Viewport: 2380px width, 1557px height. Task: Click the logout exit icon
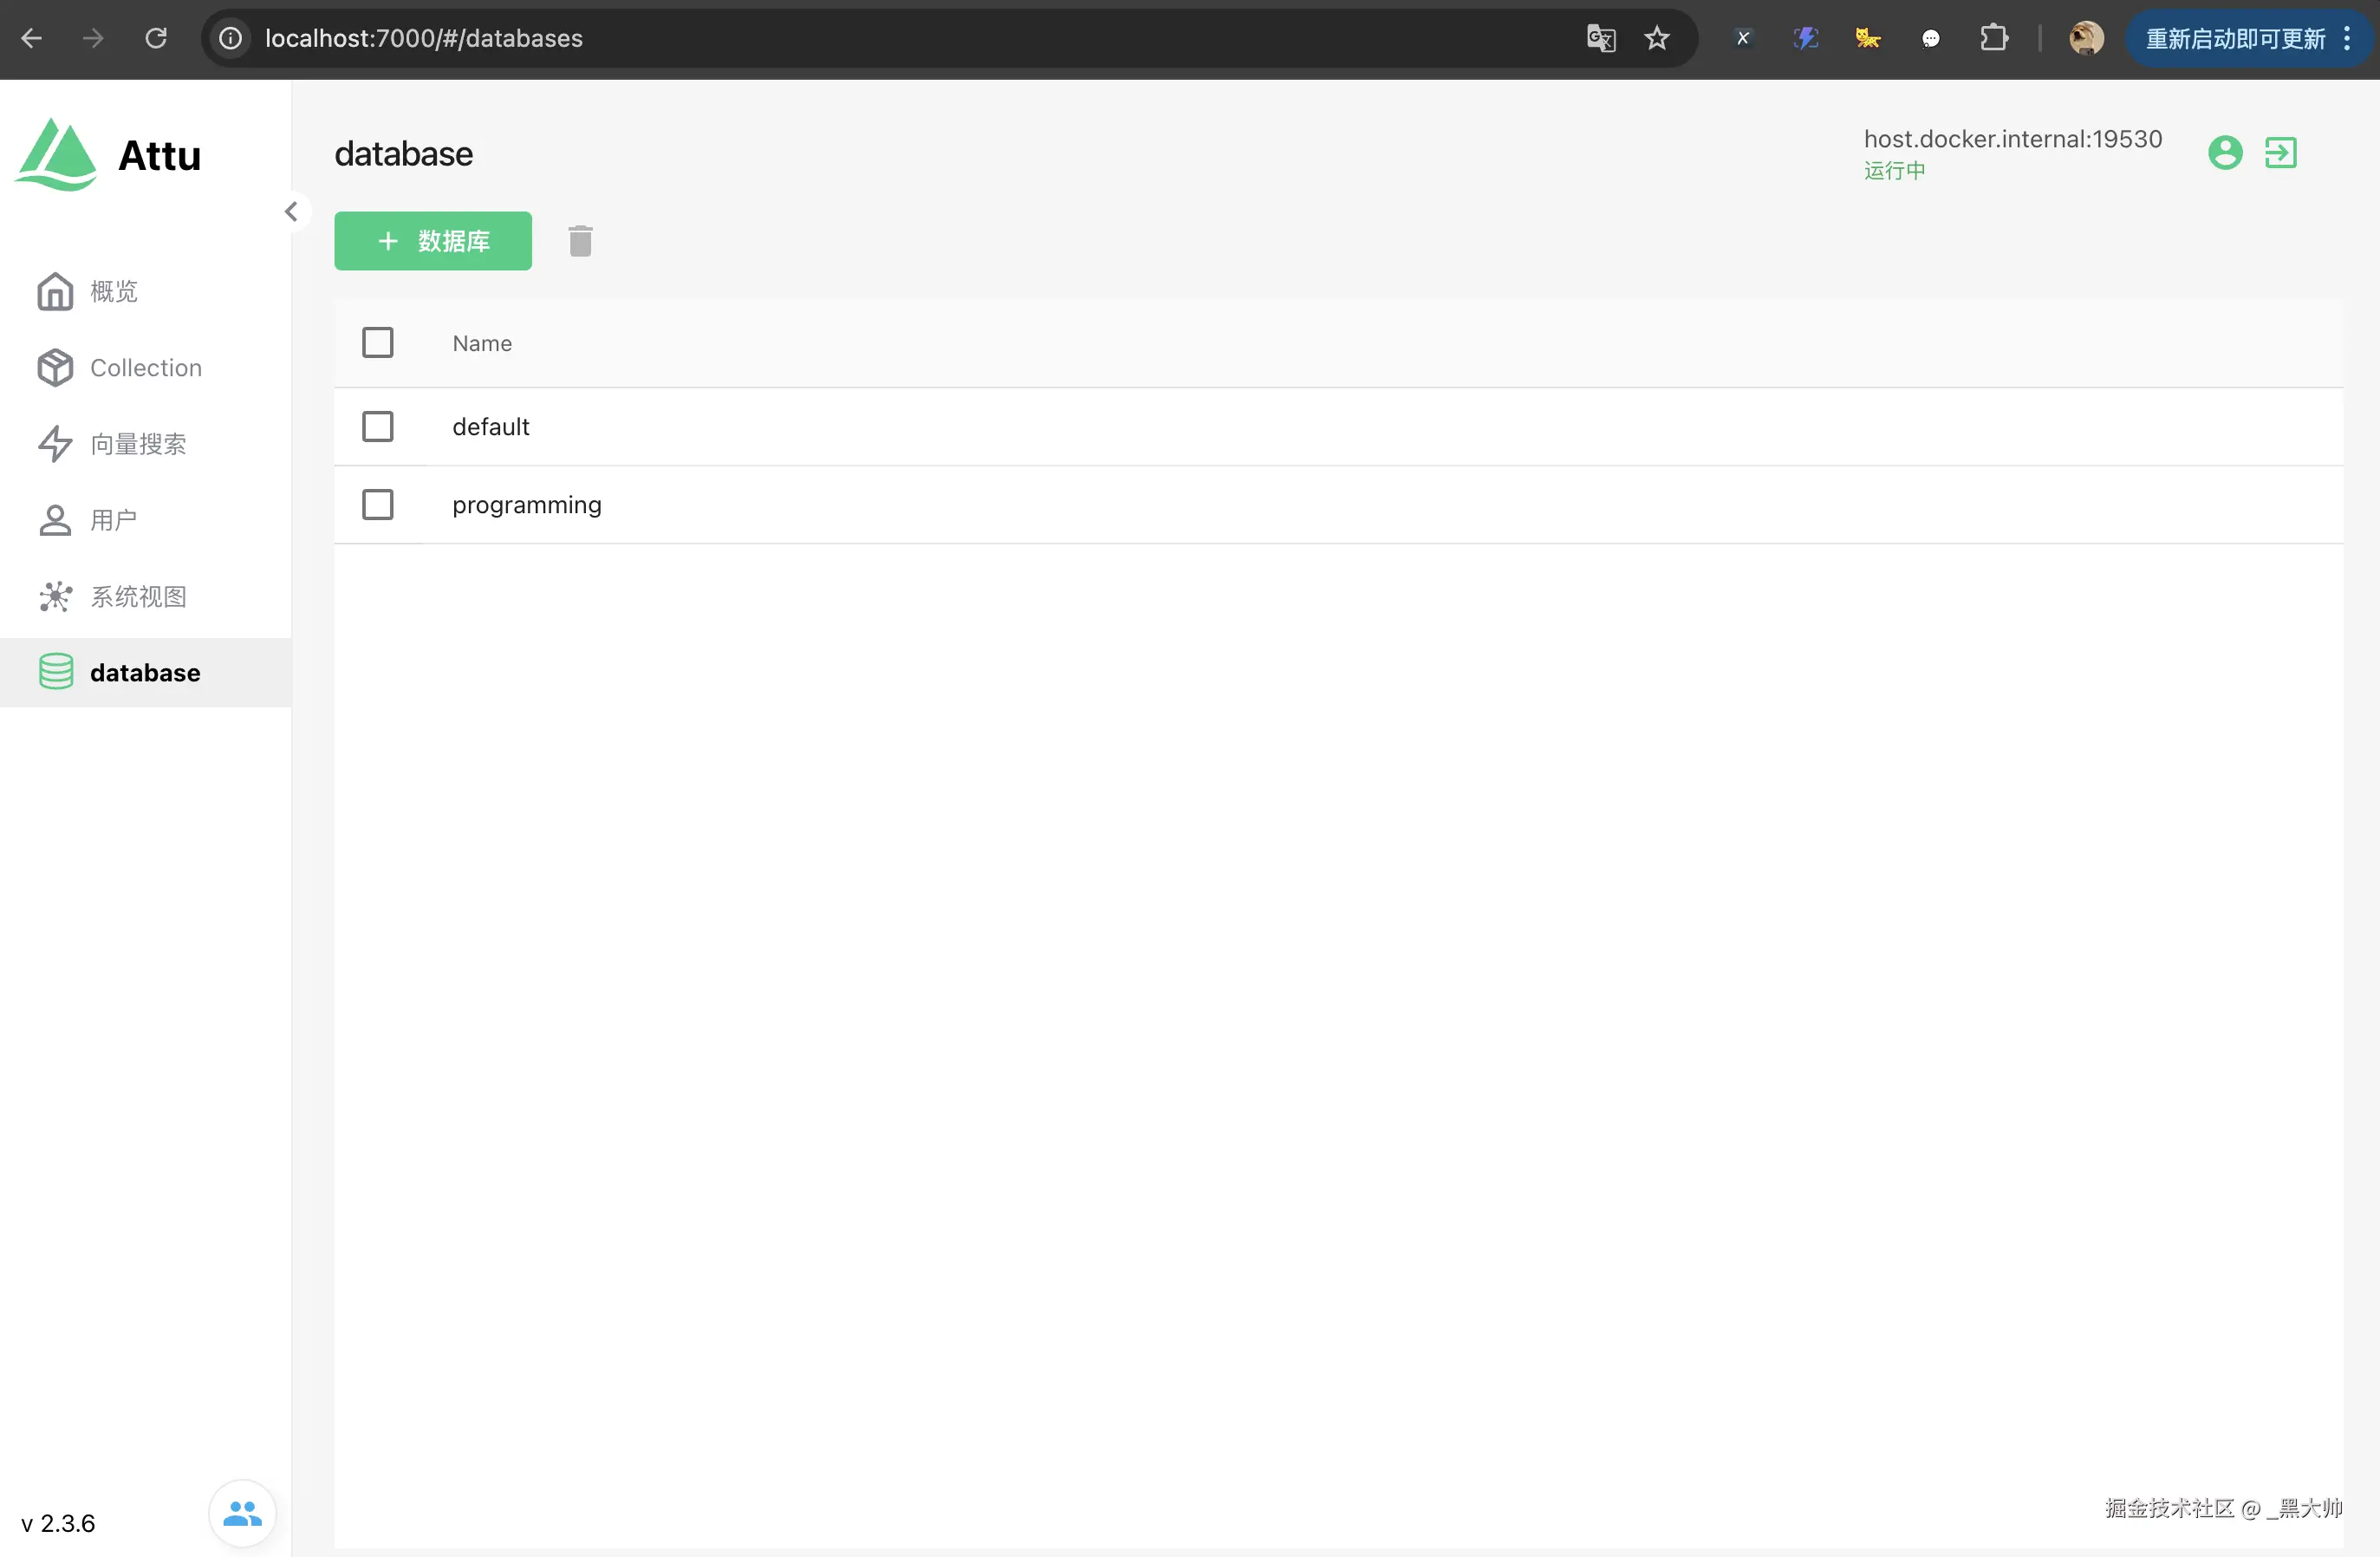click(2280, 153)
